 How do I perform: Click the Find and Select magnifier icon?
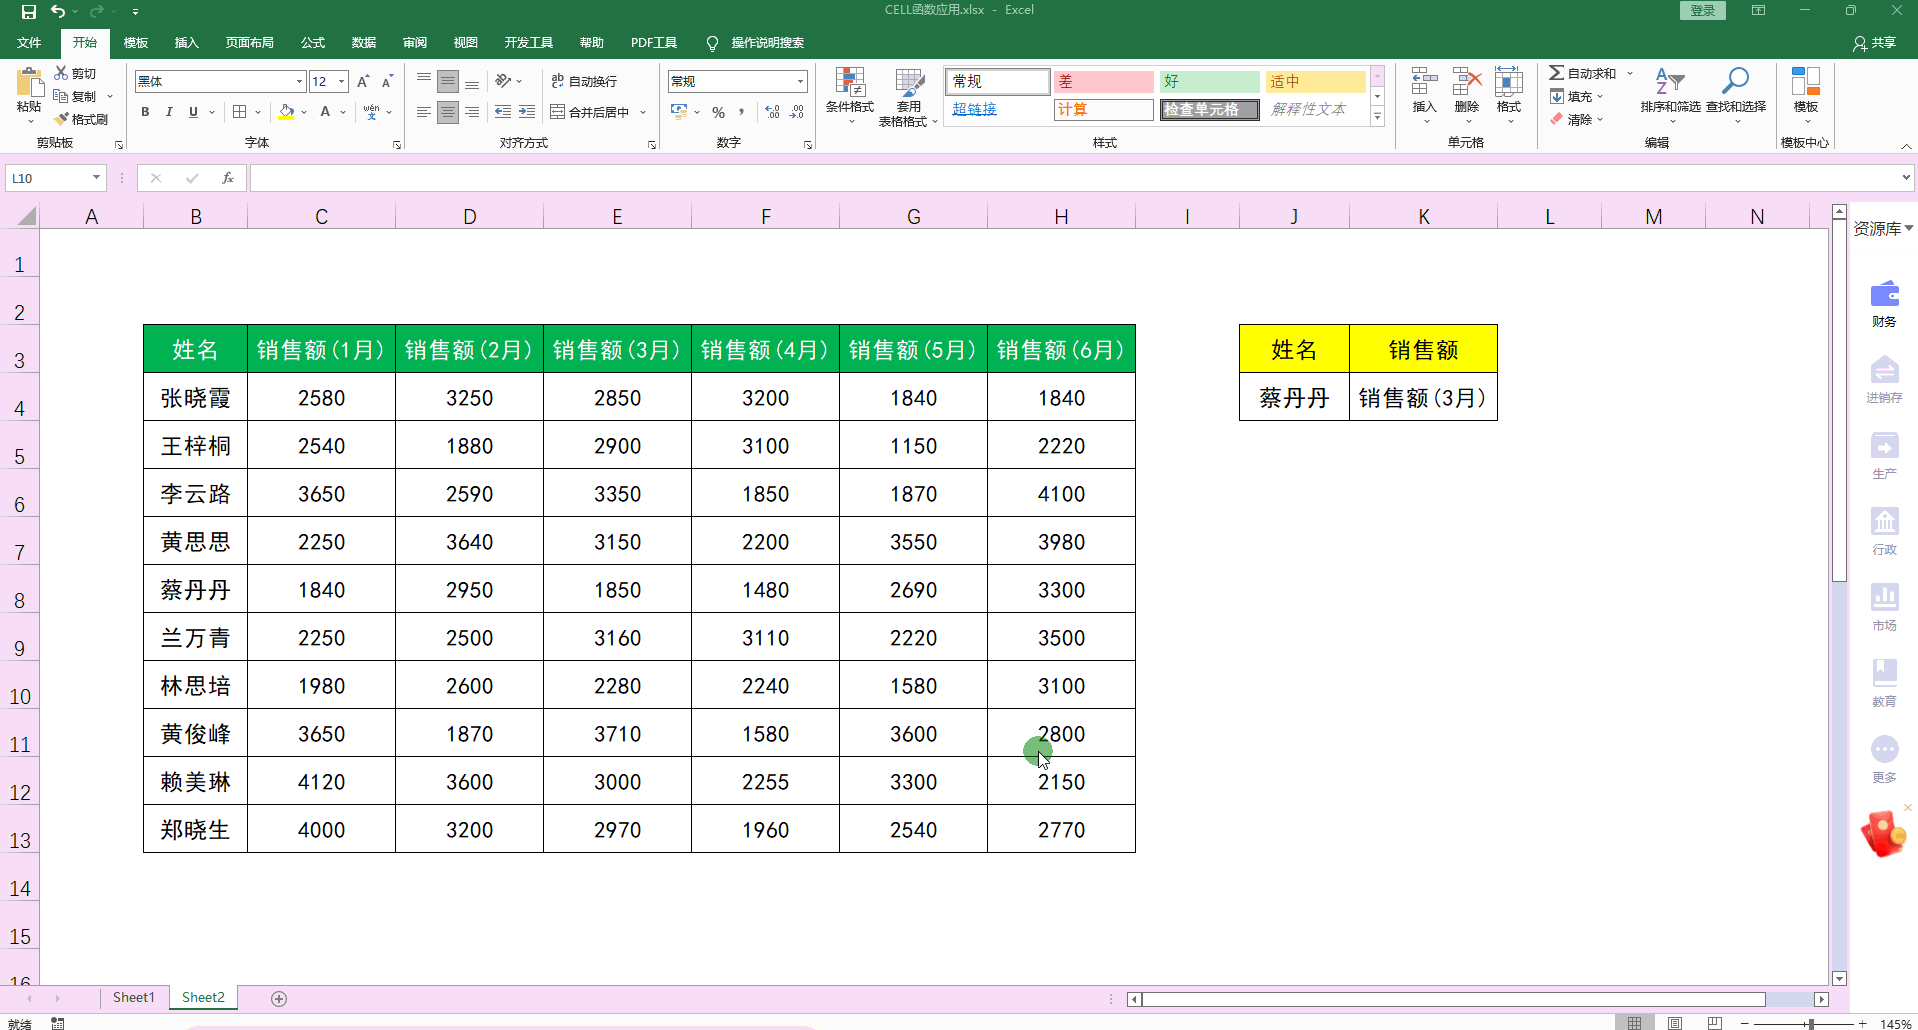click(x=1736, y=81)
